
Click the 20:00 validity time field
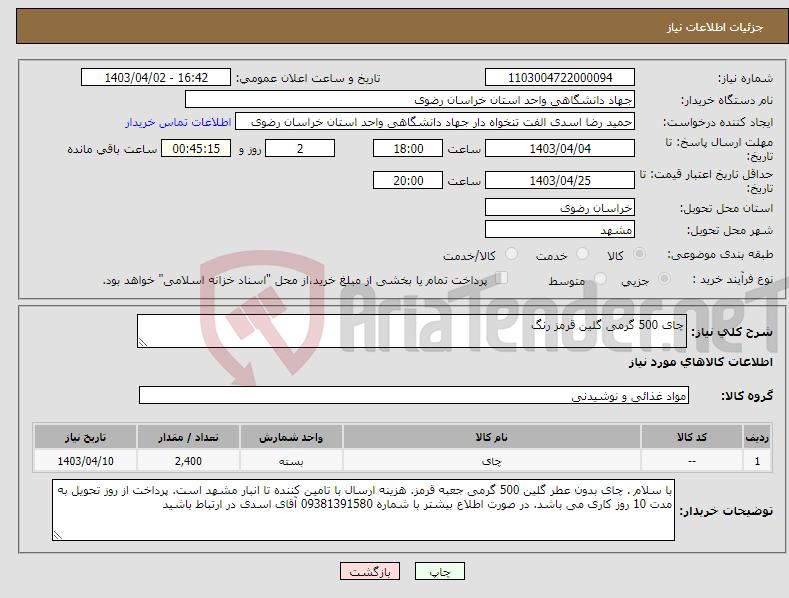pyautogui.click(x=408, y=180)
